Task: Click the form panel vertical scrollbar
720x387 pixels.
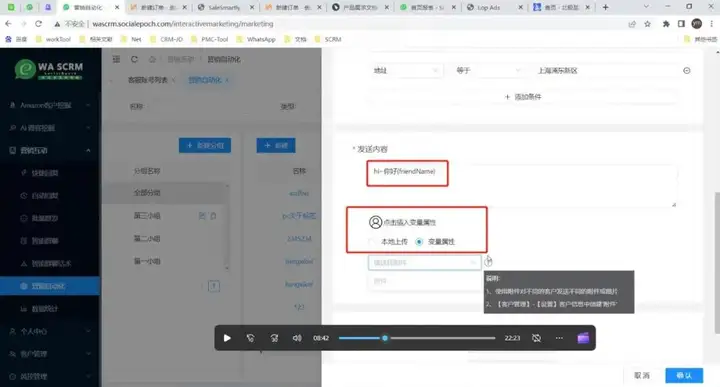Action: (717, 262)
